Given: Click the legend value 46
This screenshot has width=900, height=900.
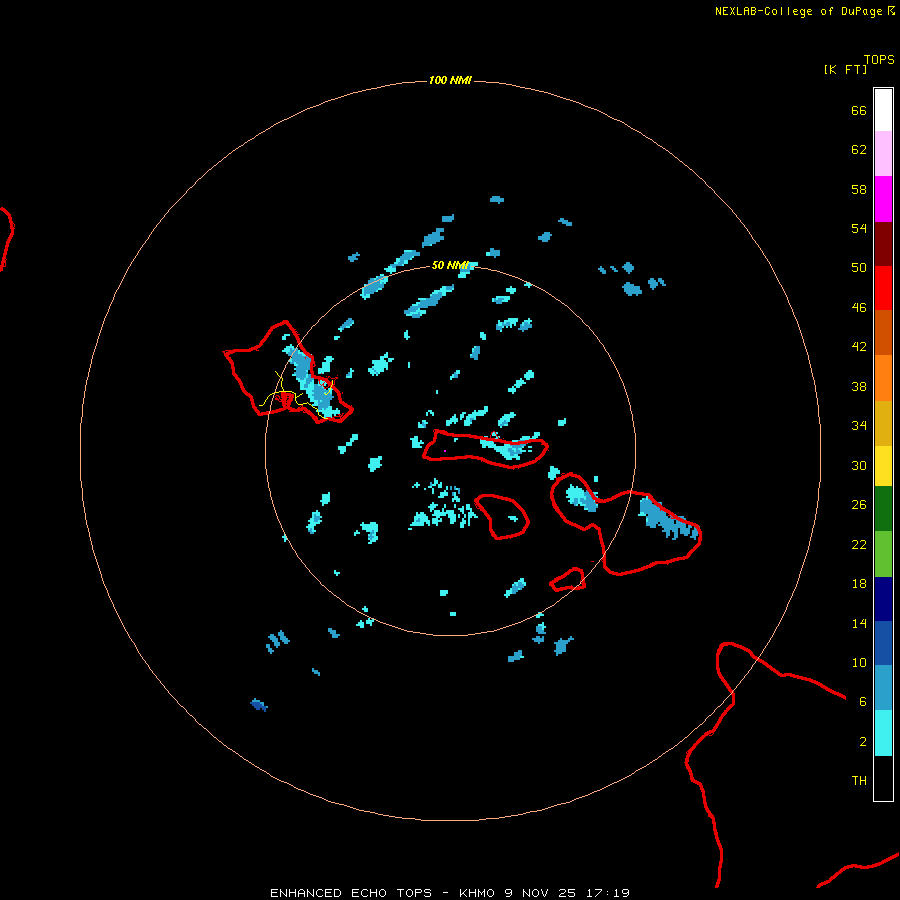Looking at the screenshot, I should click(859, 308).
